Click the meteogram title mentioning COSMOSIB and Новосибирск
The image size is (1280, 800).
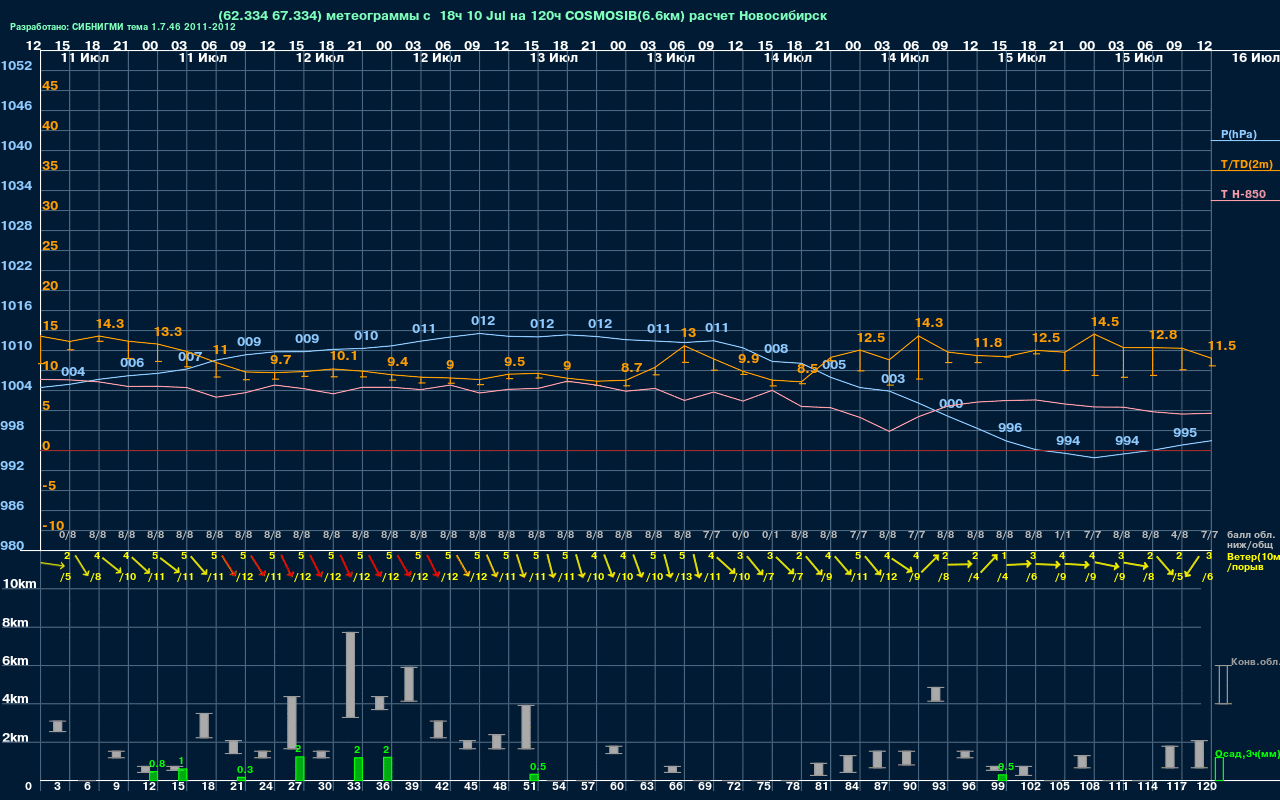click(x=522, y=16)
